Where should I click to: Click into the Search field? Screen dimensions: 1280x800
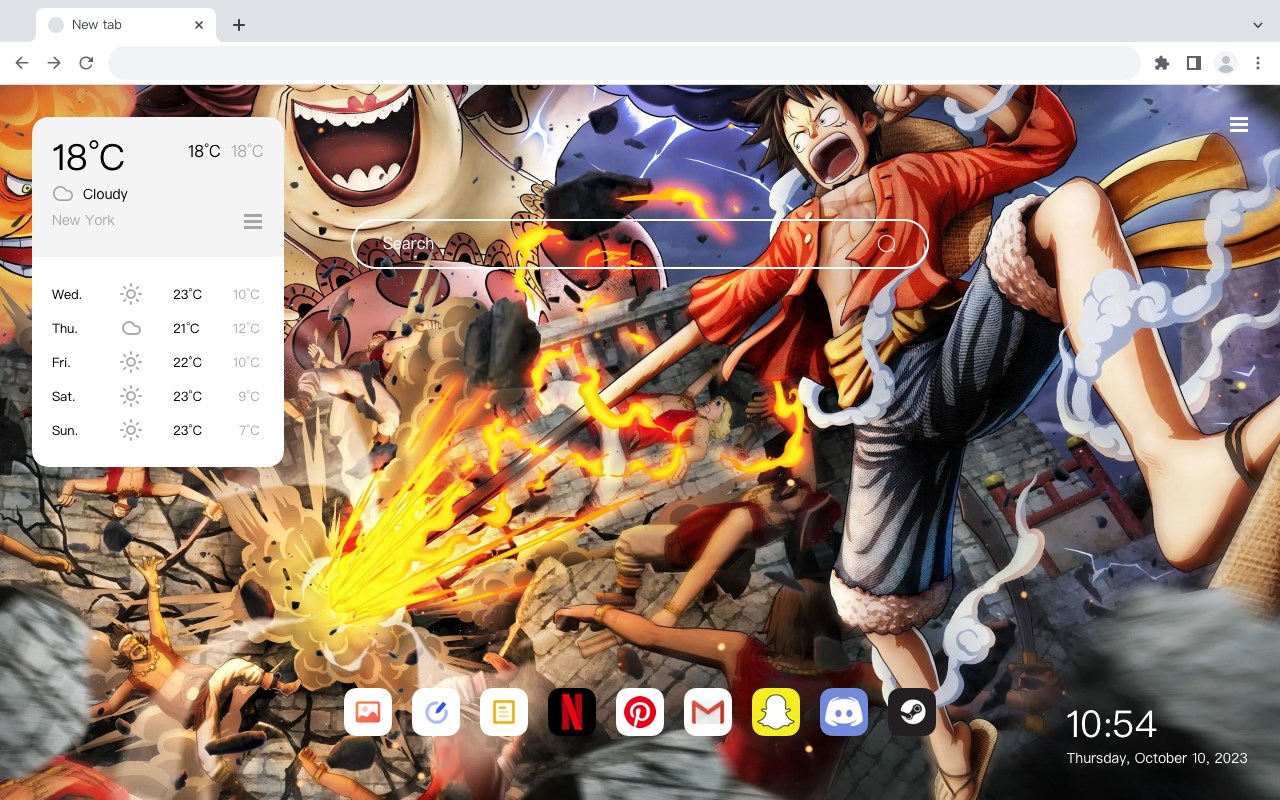(640, 244)
